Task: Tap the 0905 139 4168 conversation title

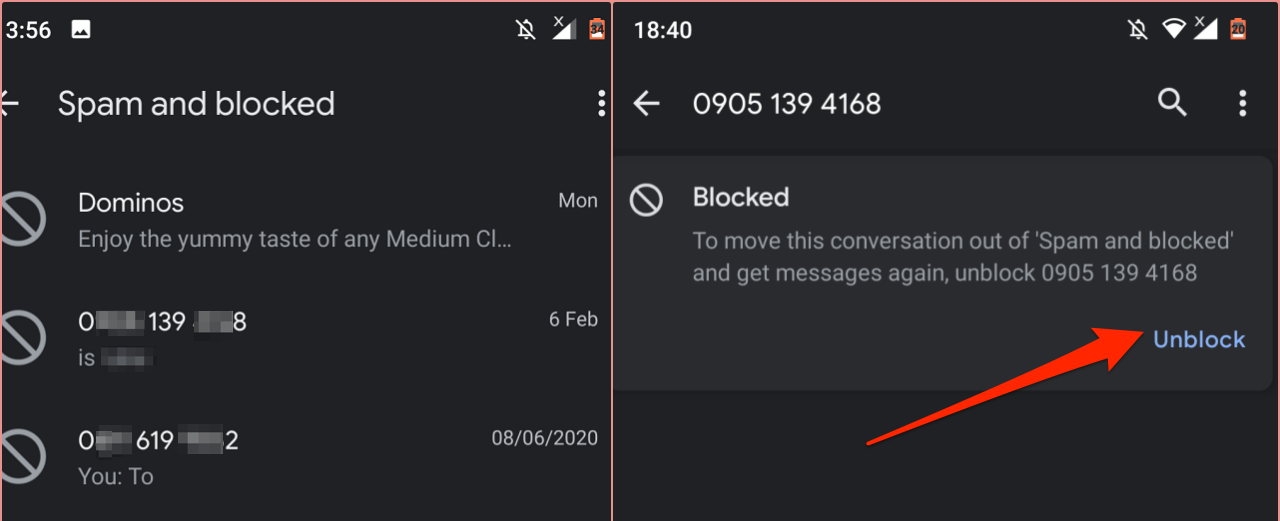Action: (x=787, y=104)
